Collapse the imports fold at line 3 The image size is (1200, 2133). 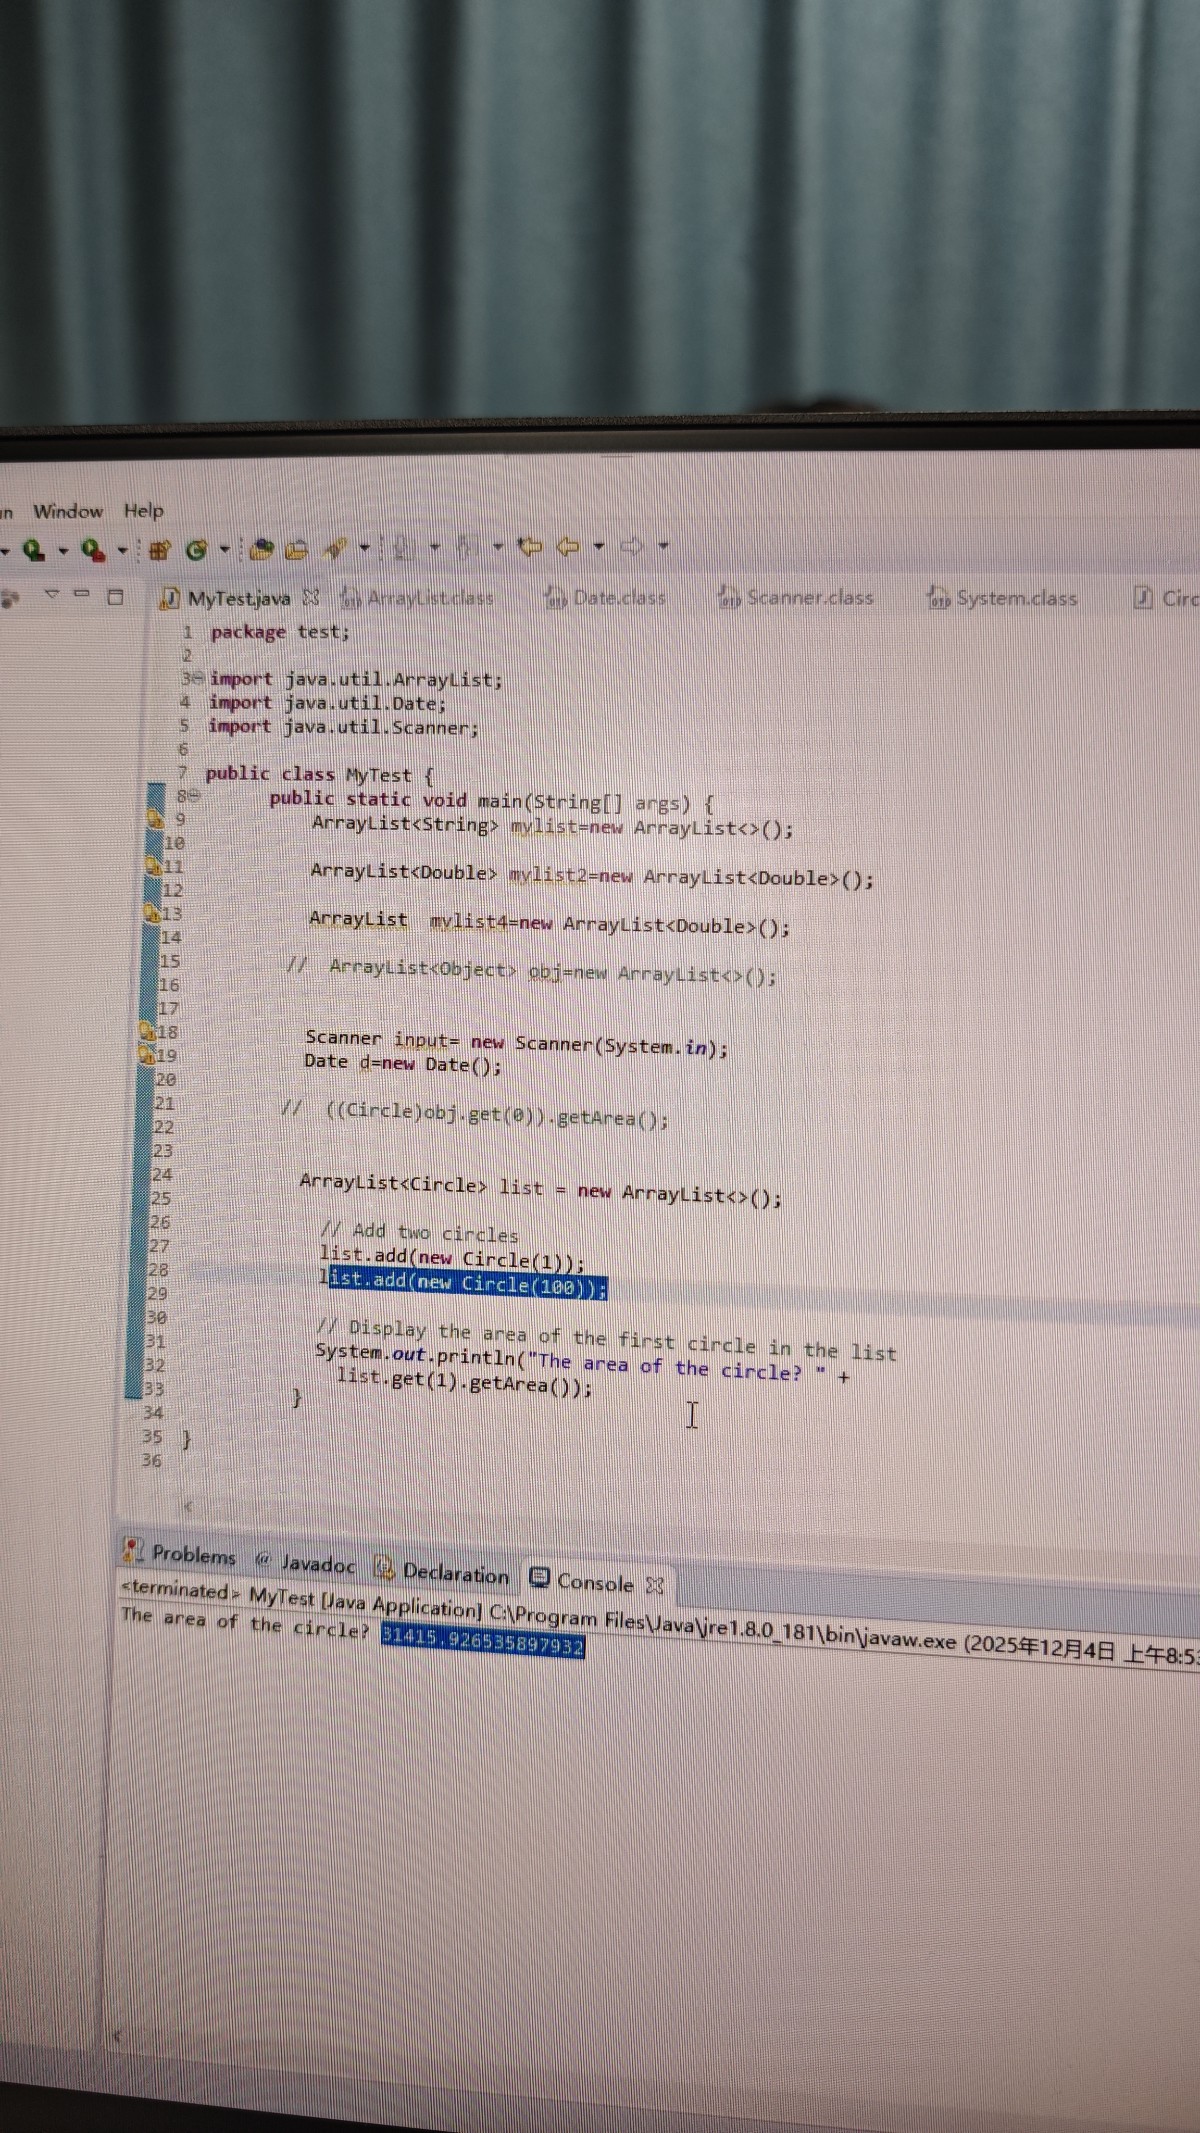198,679
